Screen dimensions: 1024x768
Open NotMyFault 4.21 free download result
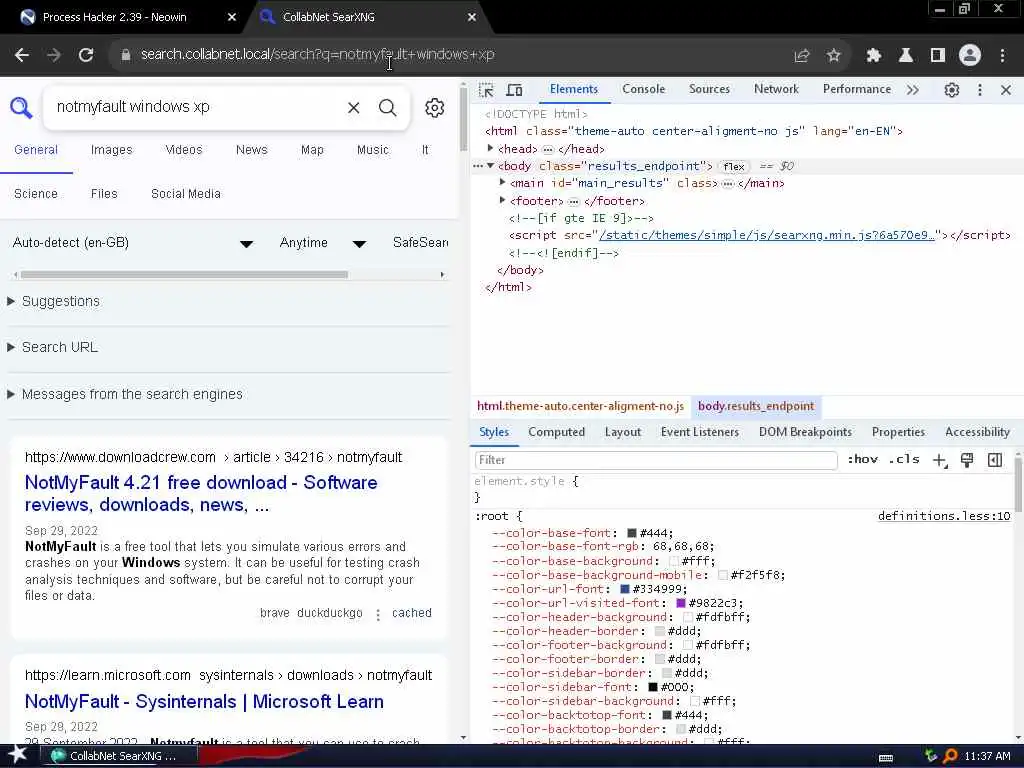pyautogui.click(x=201, y=494)
